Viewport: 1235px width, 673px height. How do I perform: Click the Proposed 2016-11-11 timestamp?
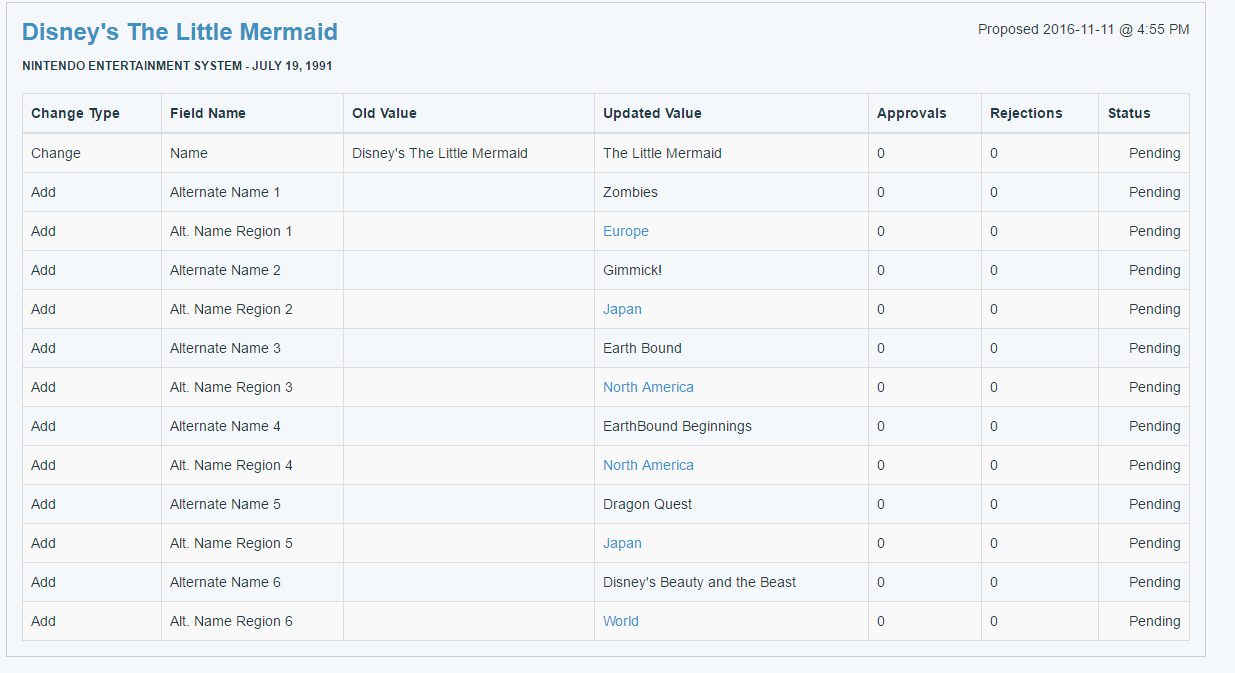[1083, 29]
